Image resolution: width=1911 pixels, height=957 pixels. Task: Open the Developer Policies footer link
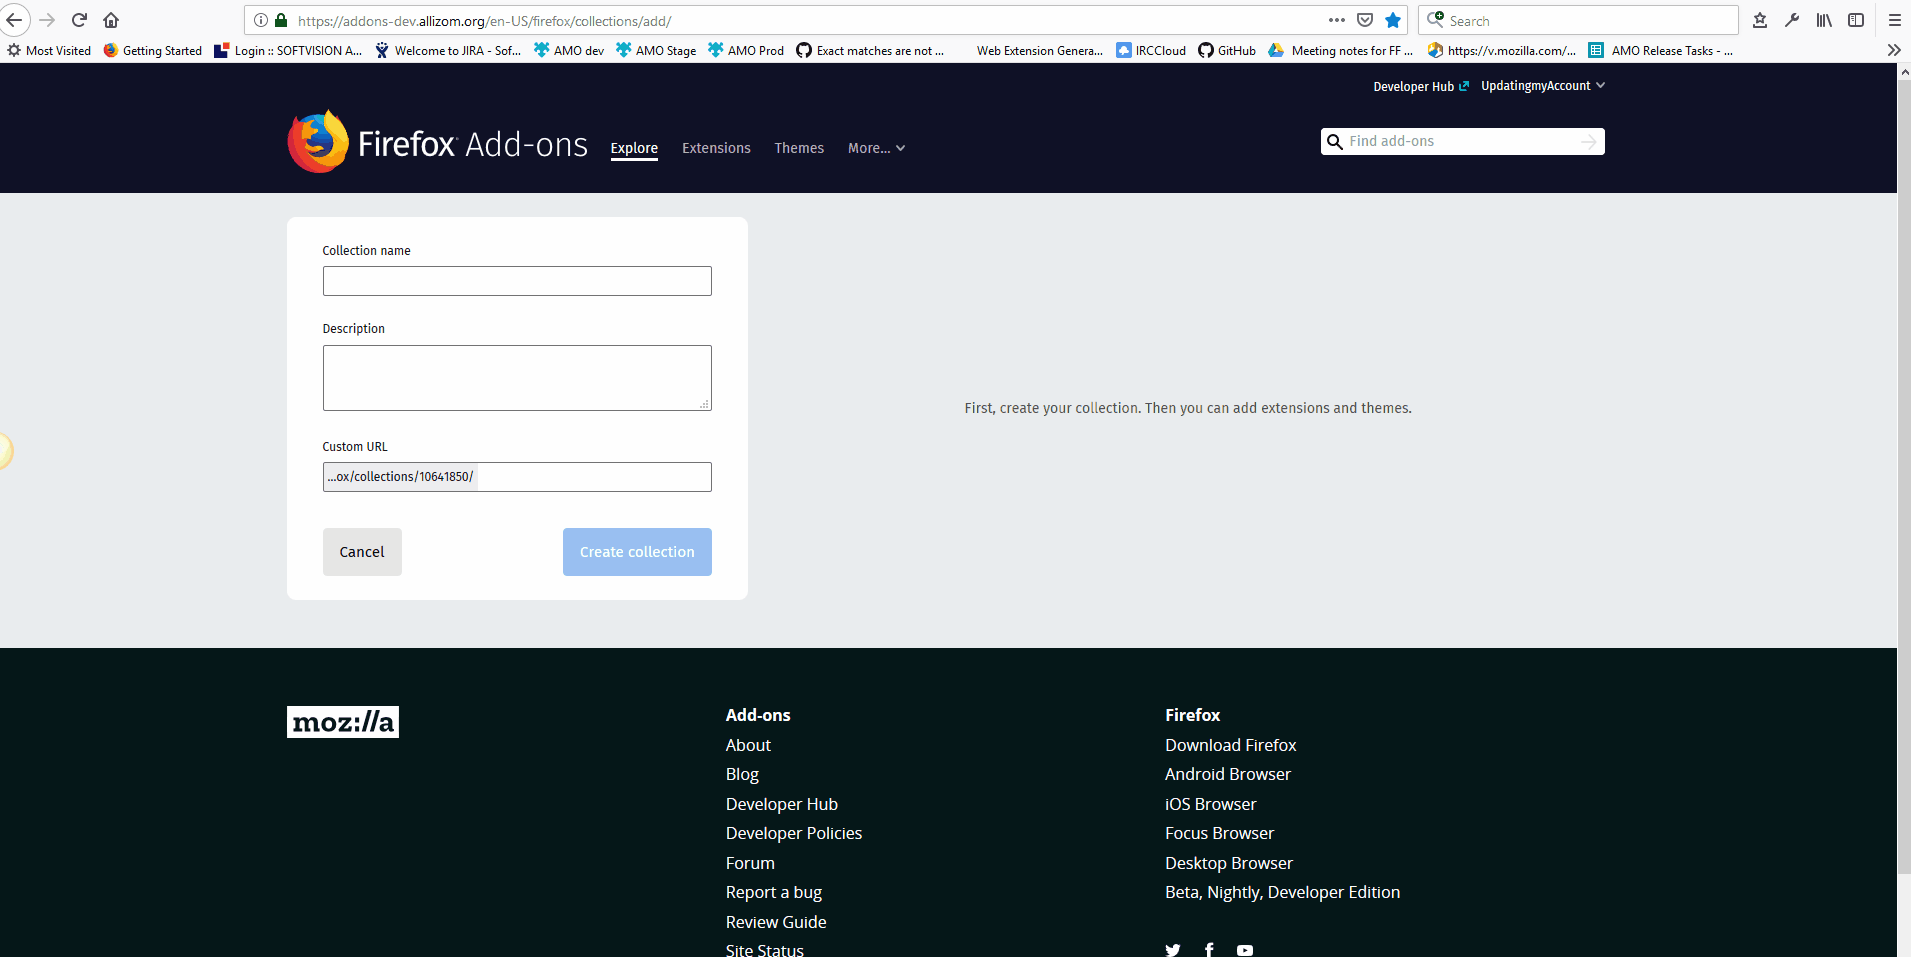794,833
